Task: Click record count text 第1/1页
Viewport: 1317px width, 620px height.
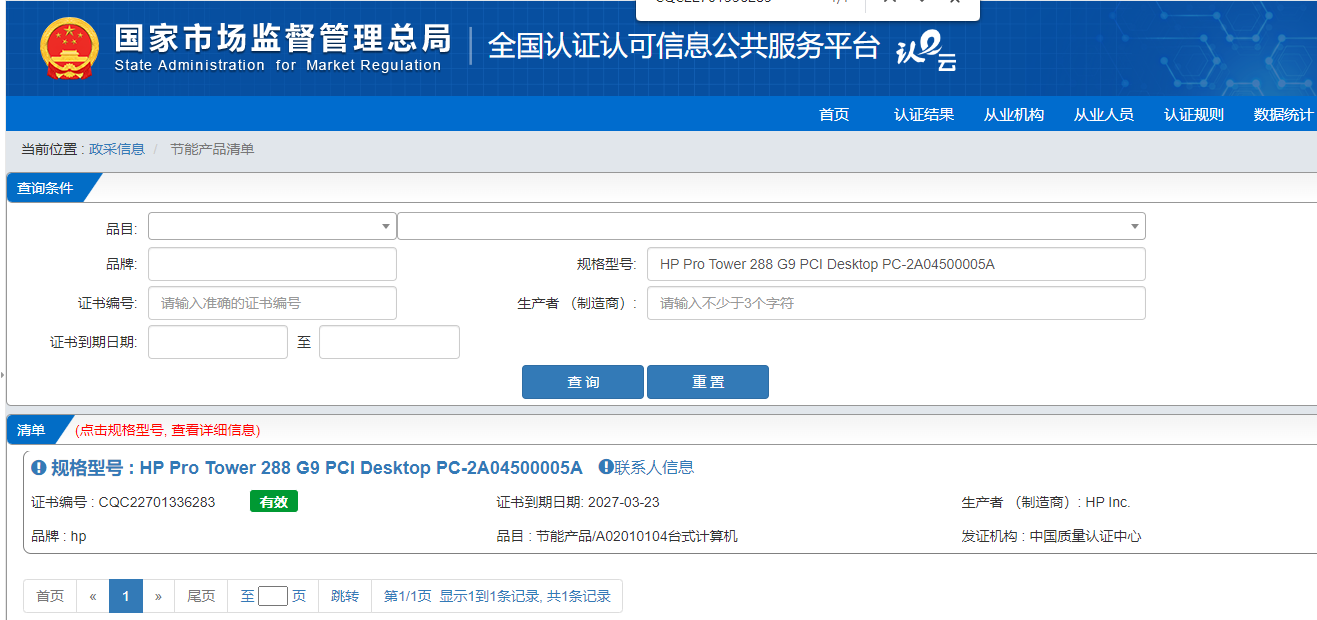Action: 408,596
